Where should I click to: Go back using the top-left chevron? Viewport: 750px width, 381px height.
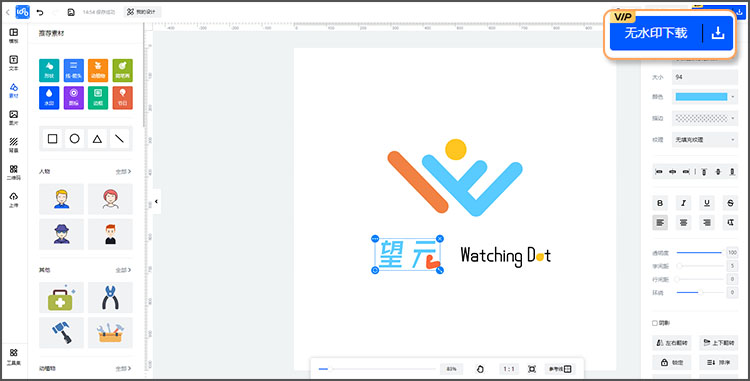click(8, 12)
